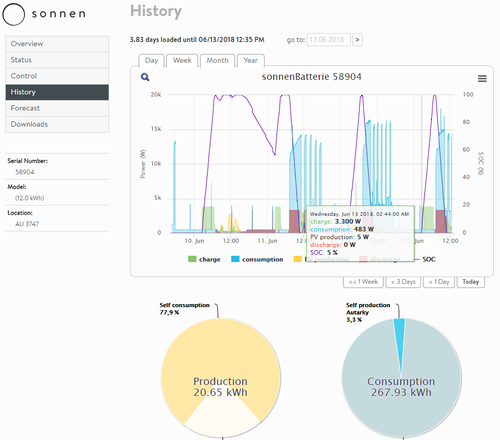Click the tooltip consumption: 483 W line

(x=342, y=229)
